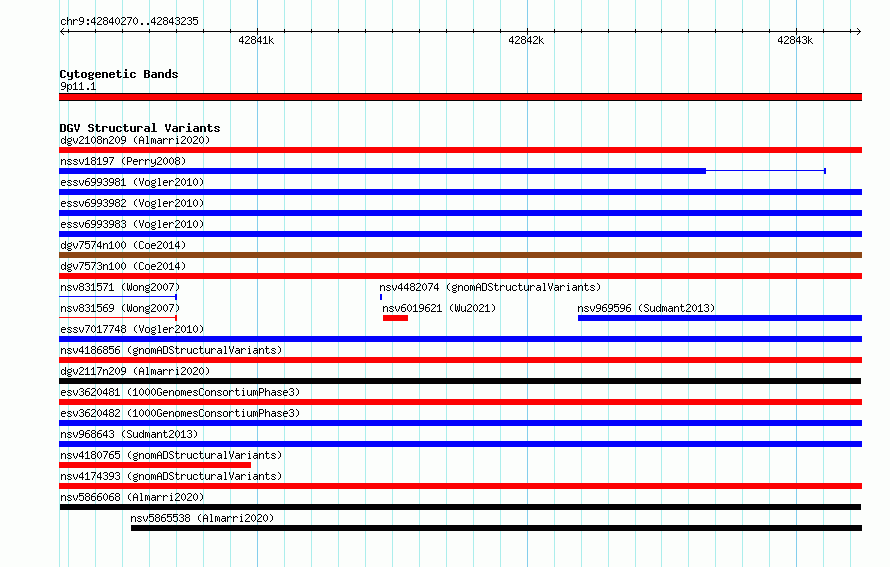This screenshot has height=567, width=890.
Task: Select the thin blue nsv831571 line
Action: coord(118,297)
